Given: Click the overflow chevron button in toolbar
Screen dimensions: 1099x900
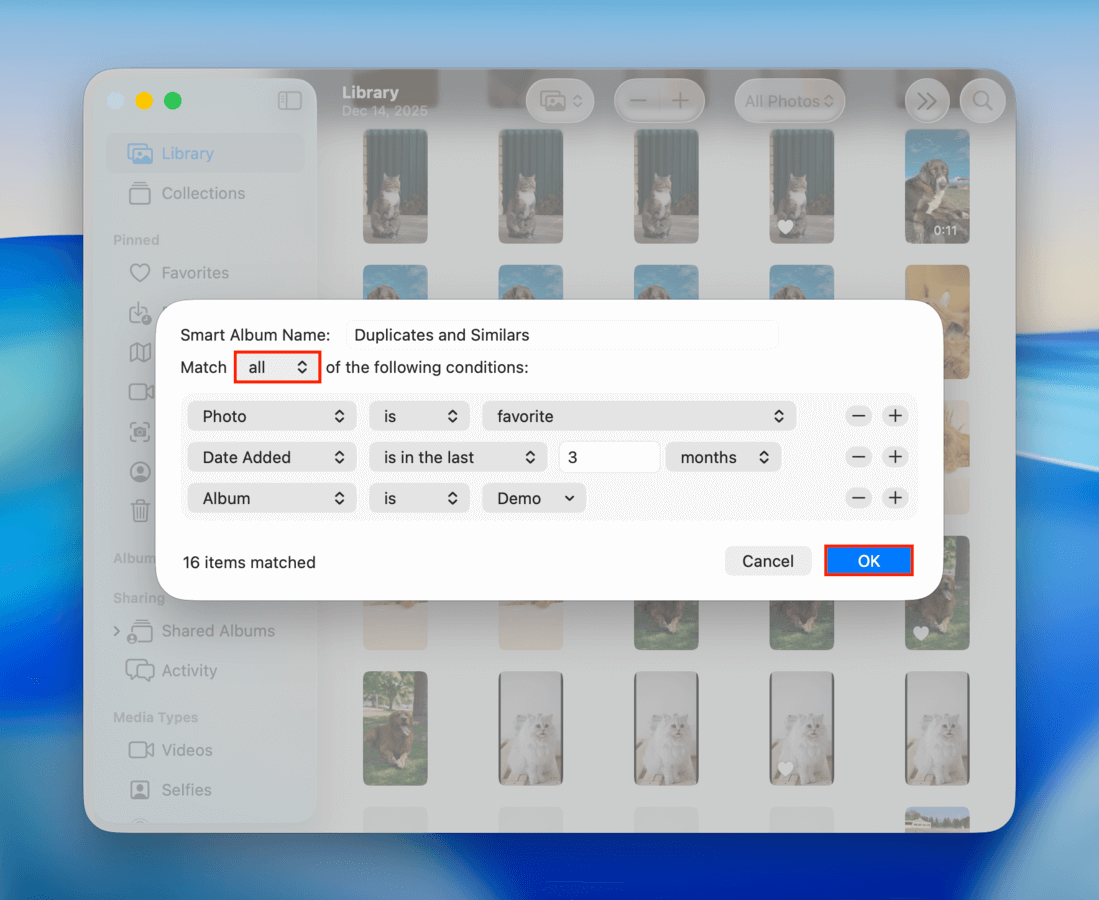Looking at the screenshot, I should (x=926, y=100).
